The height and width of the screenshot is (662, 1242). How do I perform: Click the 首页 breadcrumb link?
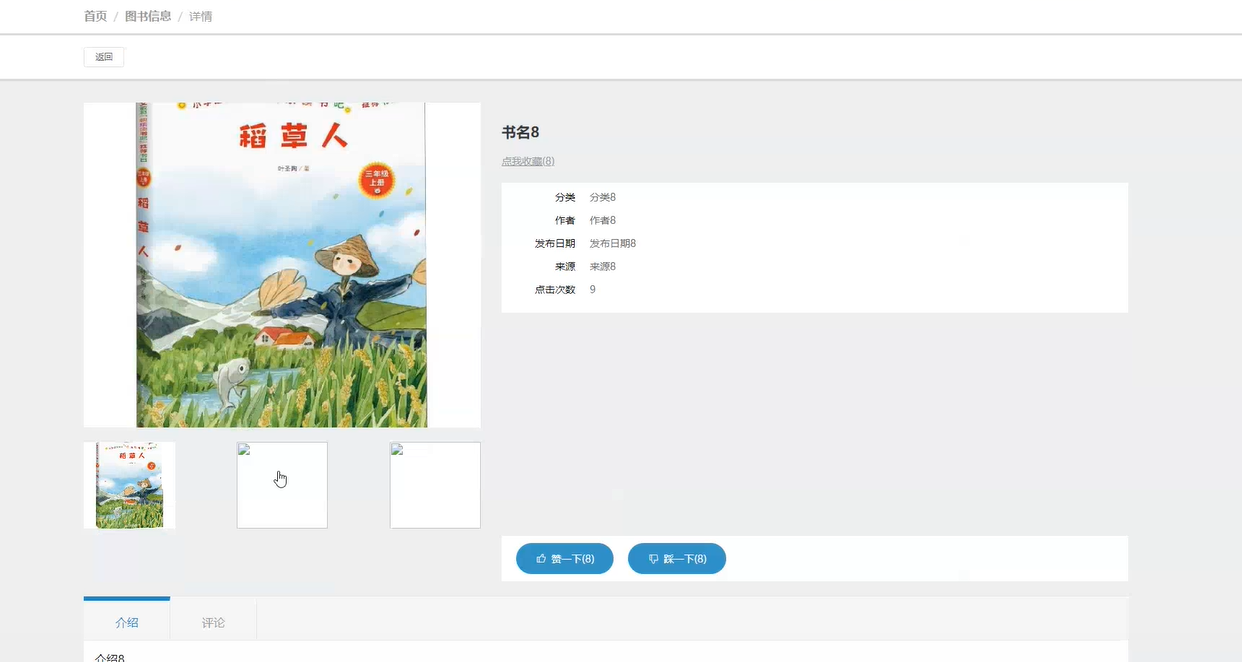[x=95, y=16]
